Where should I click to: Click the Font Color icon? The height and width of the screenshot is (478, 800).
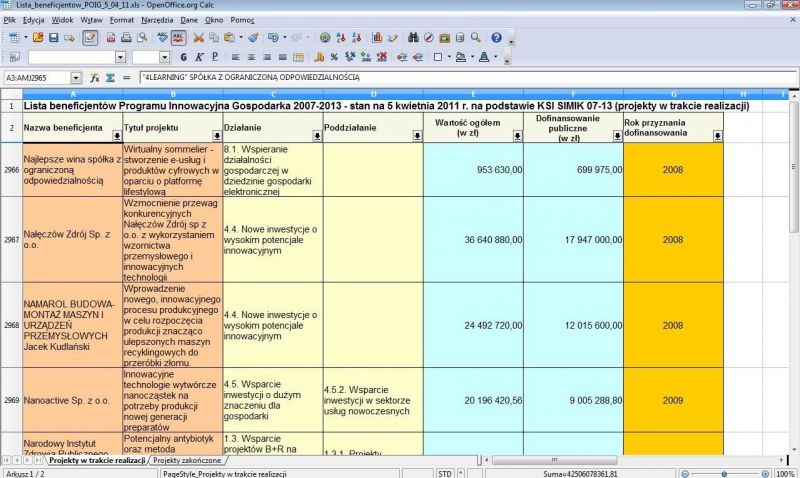(484, 57)
